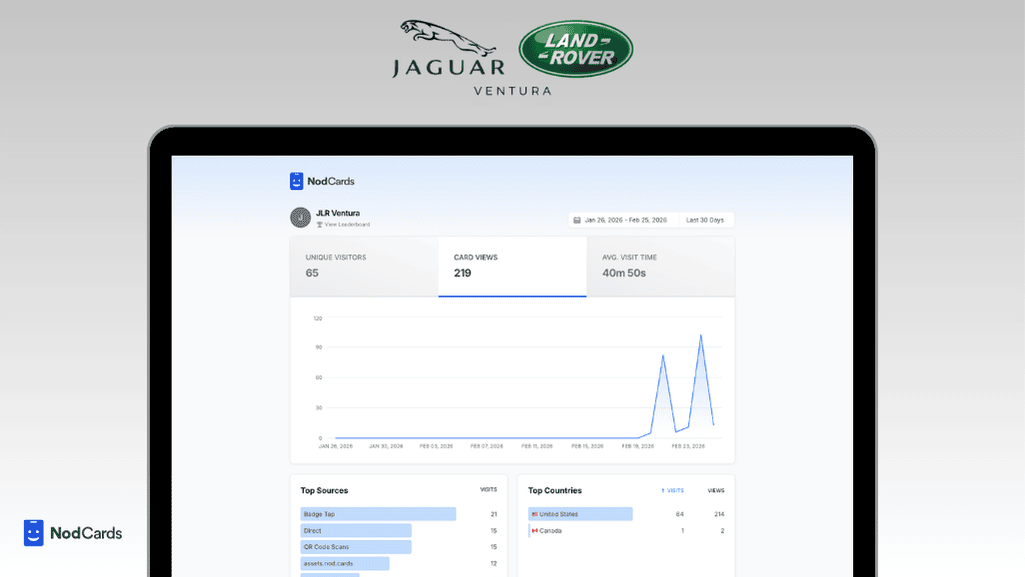The width and height of the screenshot is (1025, 577).
Task: Click the green Land Rover oval logo
Action: point(575,49)
